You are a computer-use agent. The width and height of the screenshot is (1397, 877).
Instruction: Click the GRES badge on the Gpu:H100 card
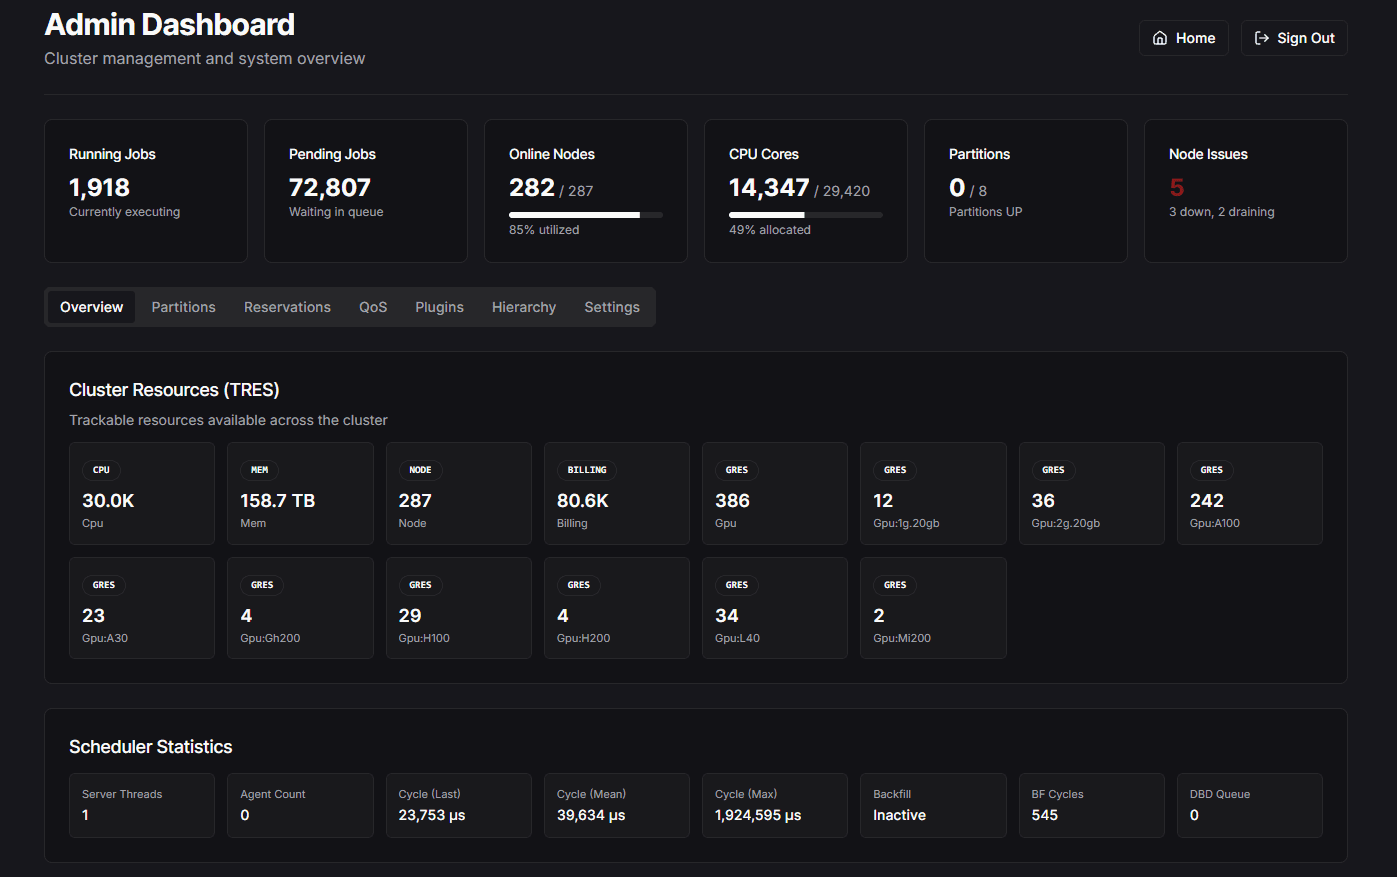(420, 585)
